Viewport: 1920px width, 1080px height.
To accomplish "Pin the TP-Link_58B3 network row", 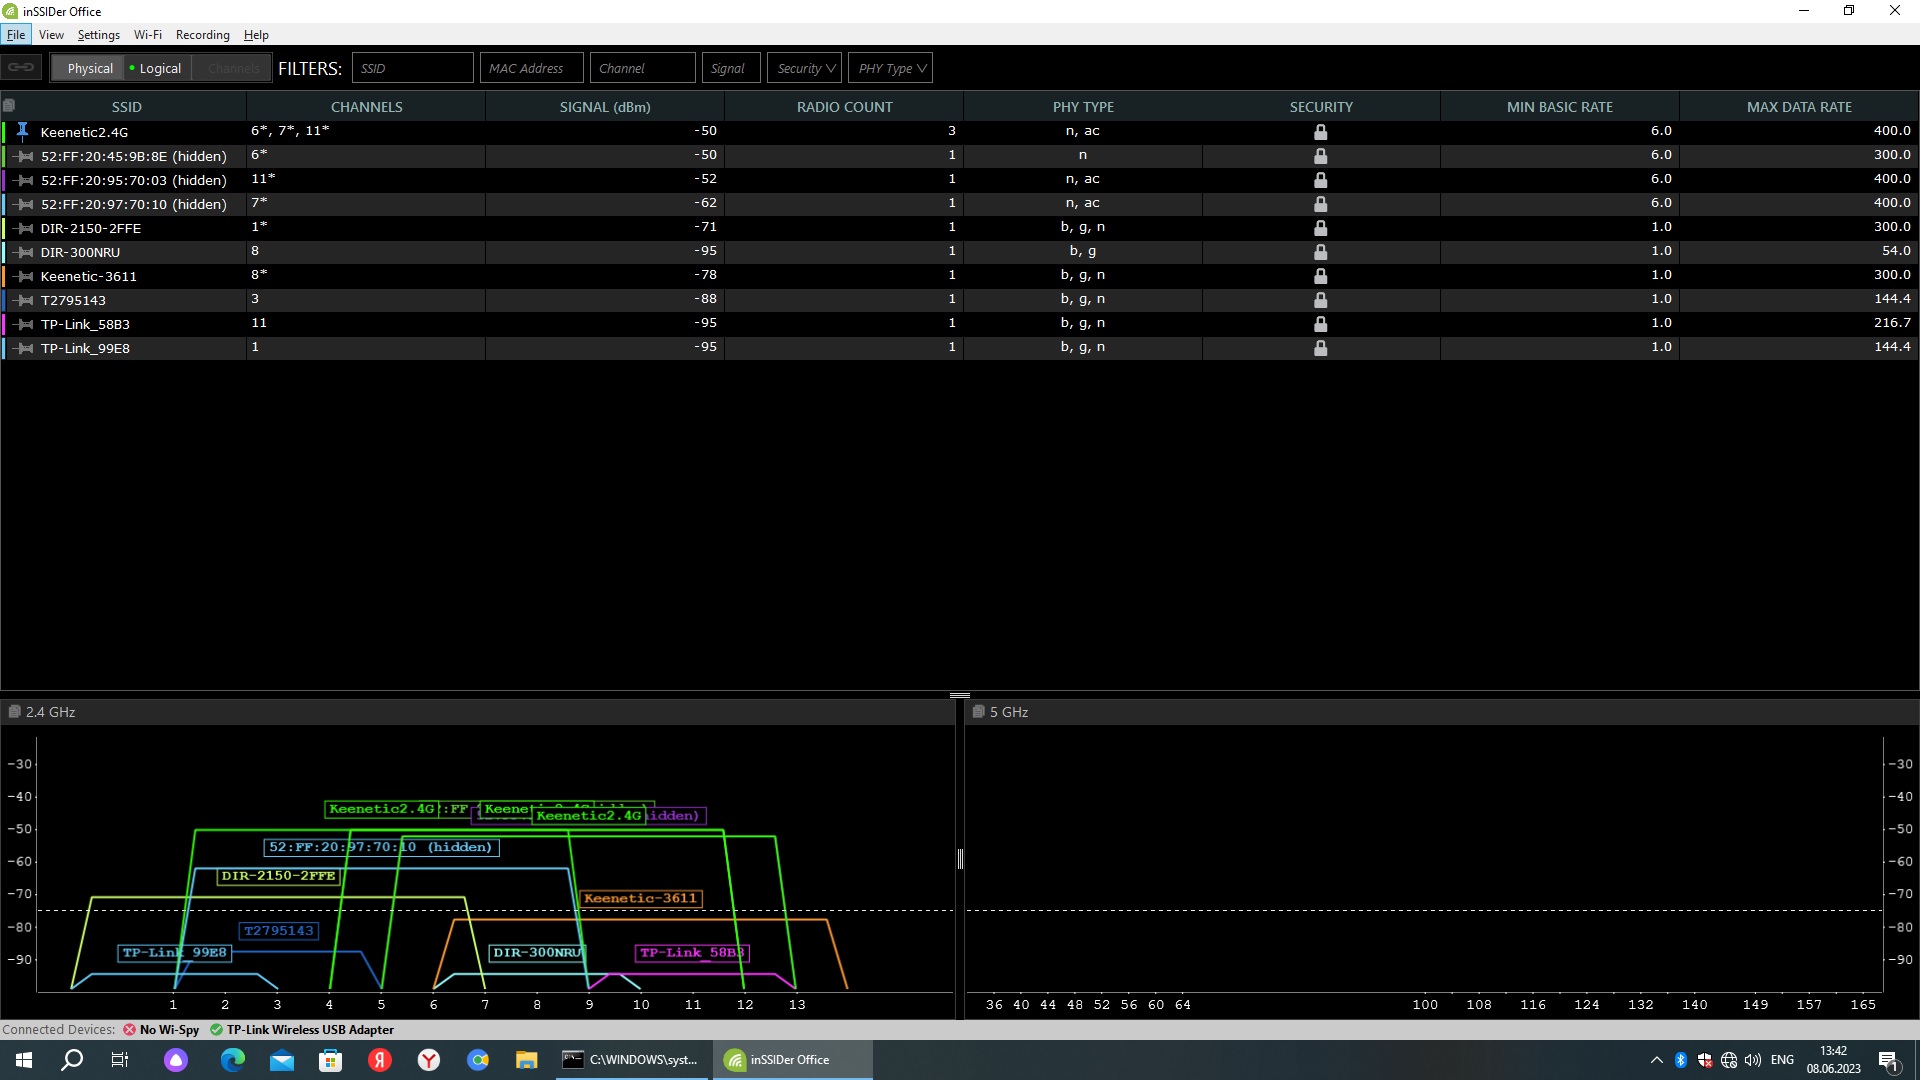I will 24,324.
